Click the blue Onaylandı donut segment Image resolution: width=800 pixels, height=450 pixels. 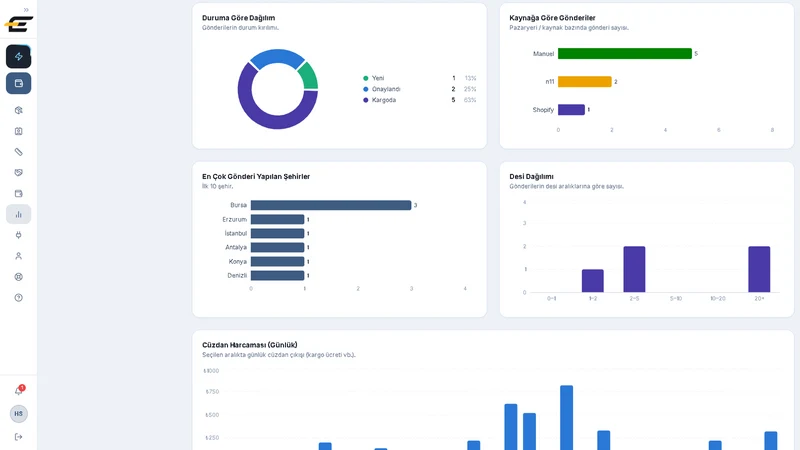point(277,57)
